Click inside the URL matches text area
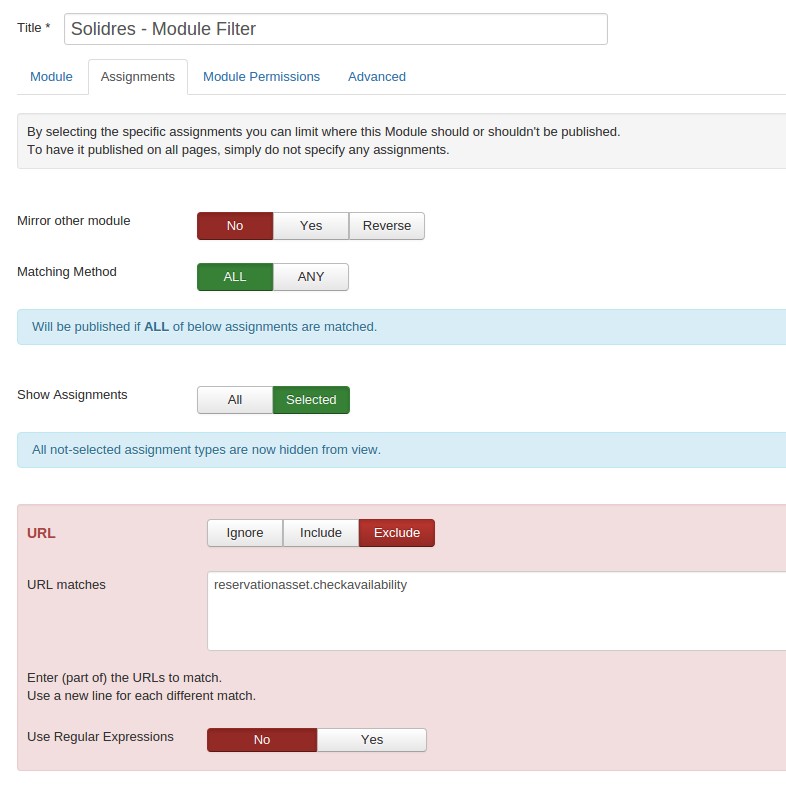 pos(495,611)
